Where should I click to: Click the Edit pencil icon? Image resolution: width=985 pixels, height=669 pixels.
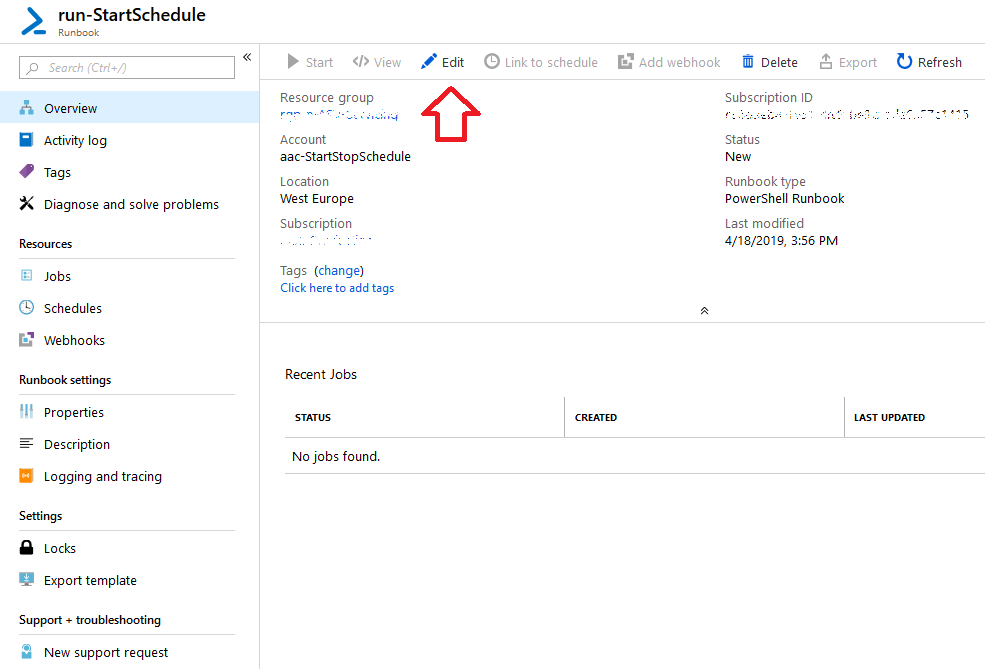point(428,62)
